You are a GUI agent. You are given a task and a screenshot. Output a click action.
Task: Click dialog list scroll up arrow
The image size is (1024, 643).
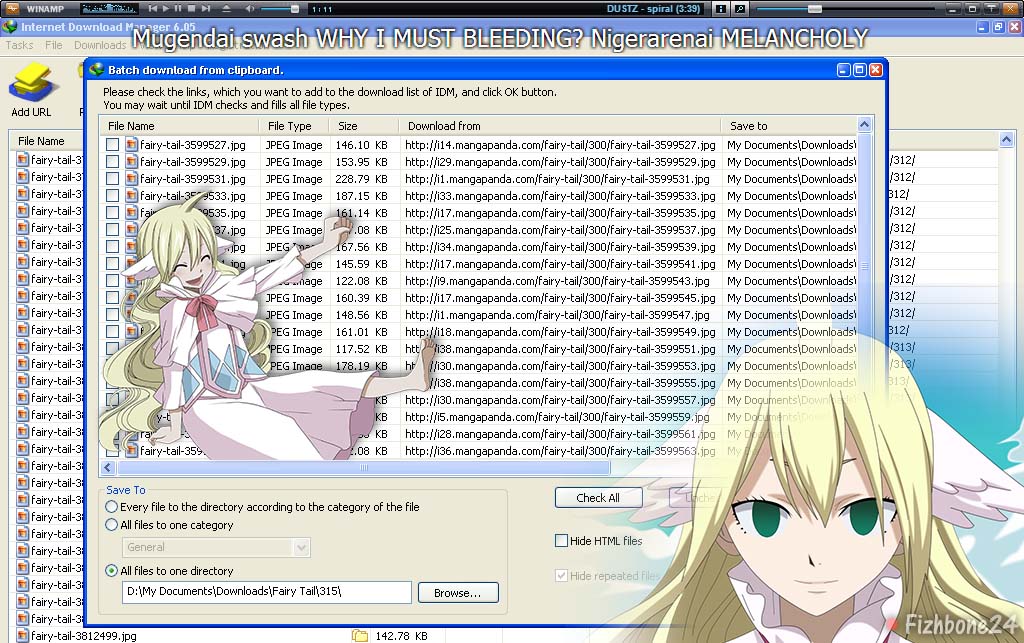(865, 125)
